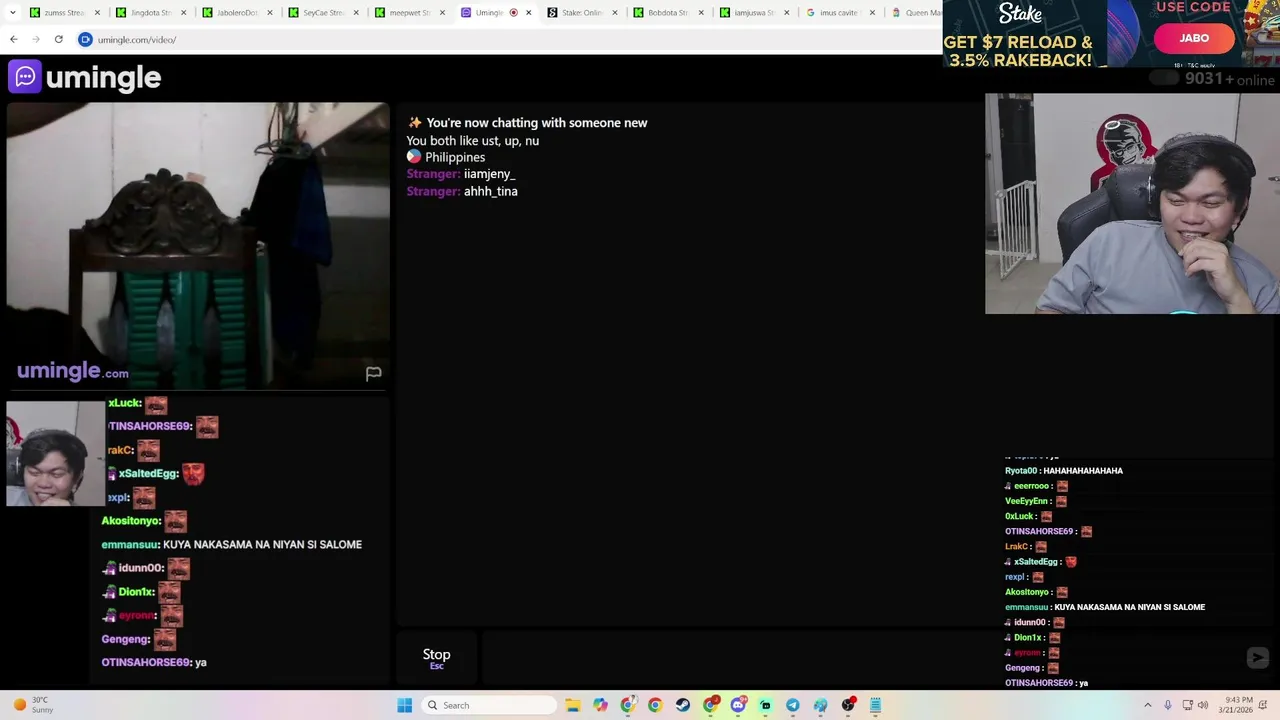This screenshot has height=720, width=1280.
Task: Click the weather widget showing 30°C Sunny
Action: [x=32, y=705]
